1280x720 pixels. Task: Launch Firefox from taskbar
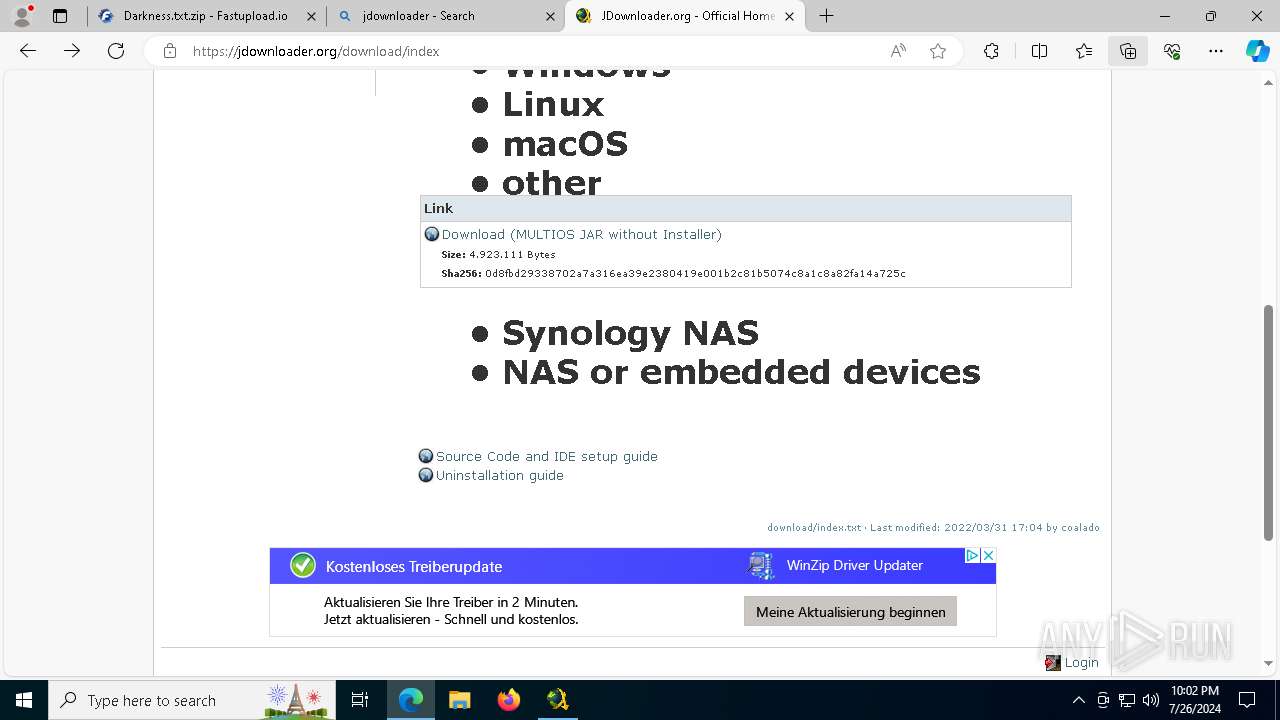pyautogui.click(x=509, y=700)
